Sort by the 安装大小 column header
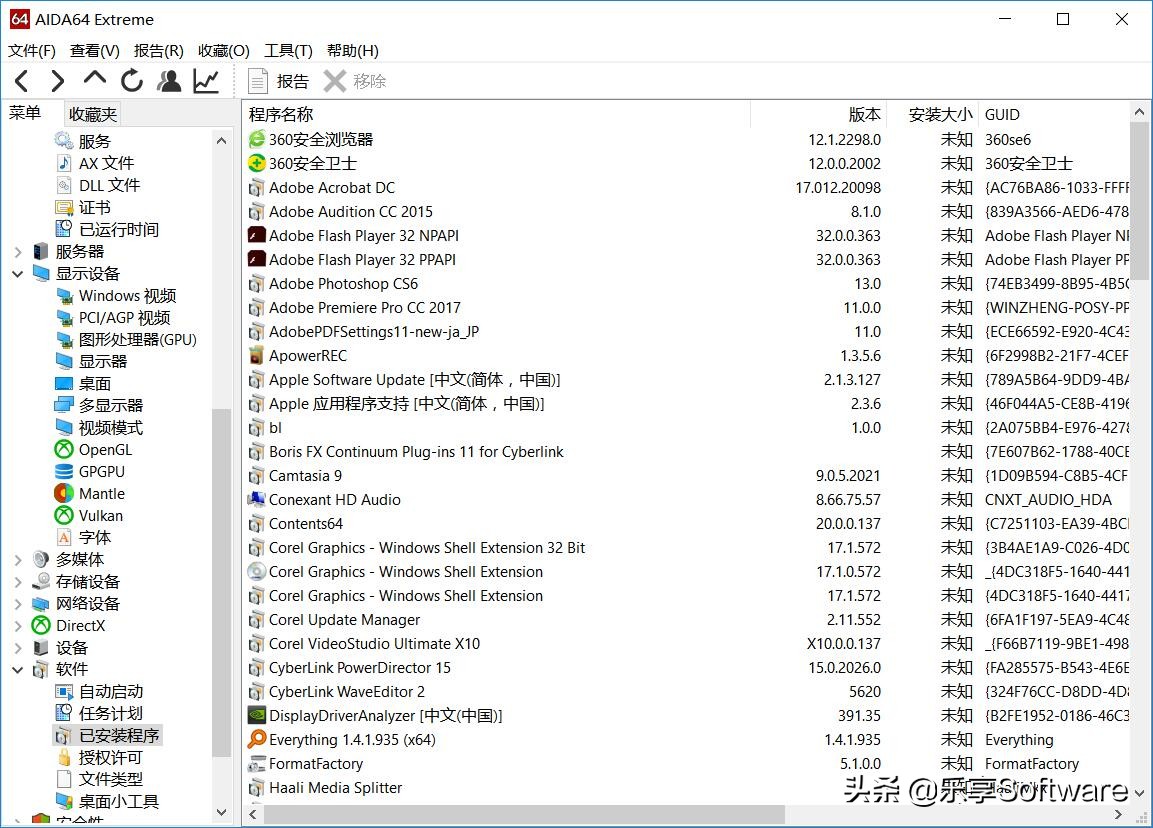1153x828 pixels. pos(932,115)
